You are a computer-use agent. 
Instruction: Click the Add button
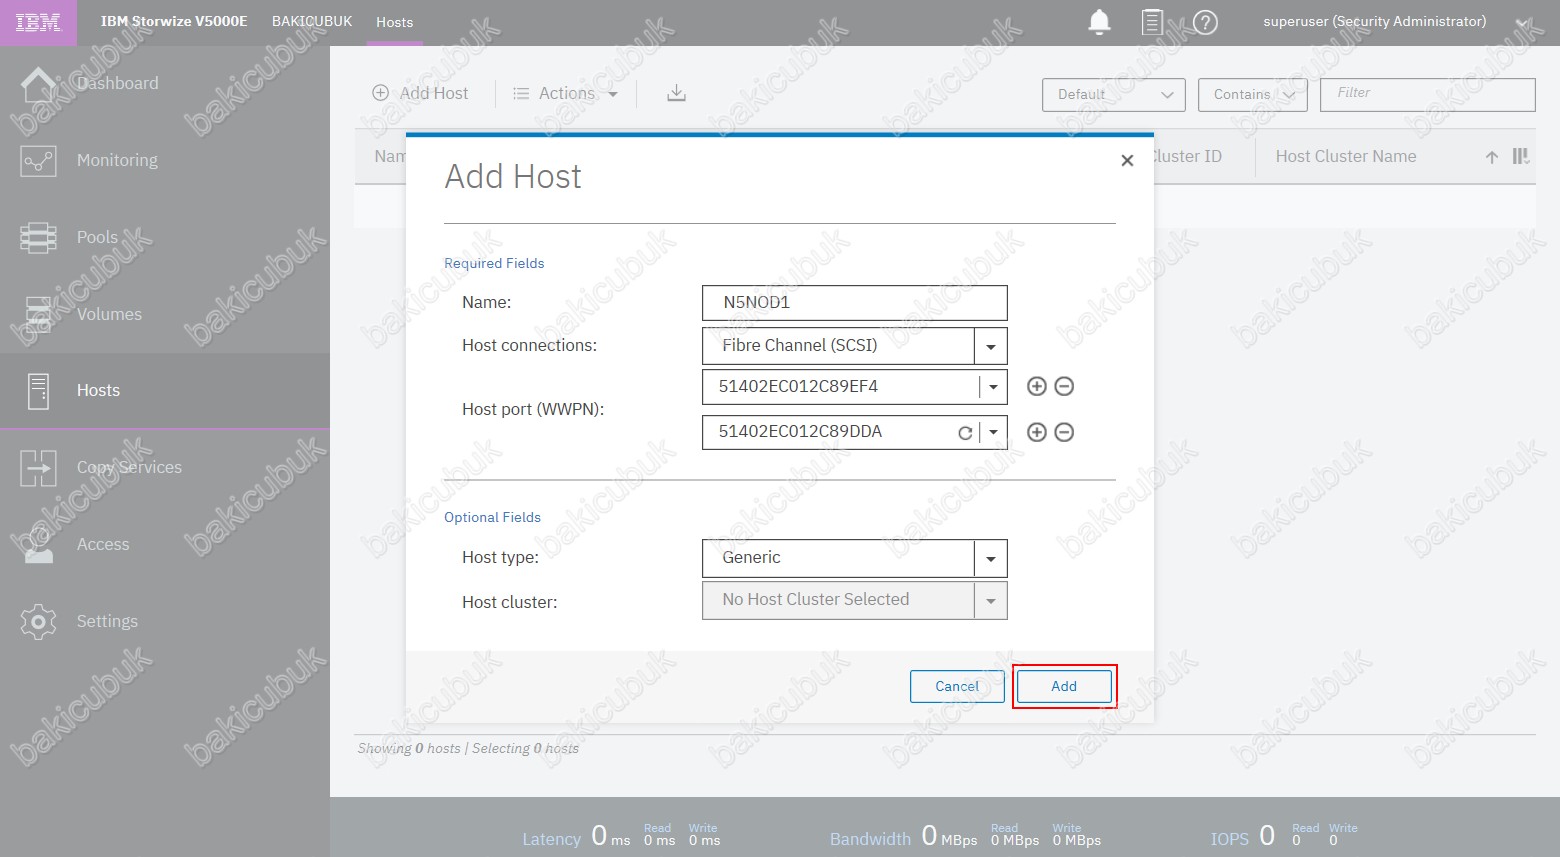coord(1064,686)
